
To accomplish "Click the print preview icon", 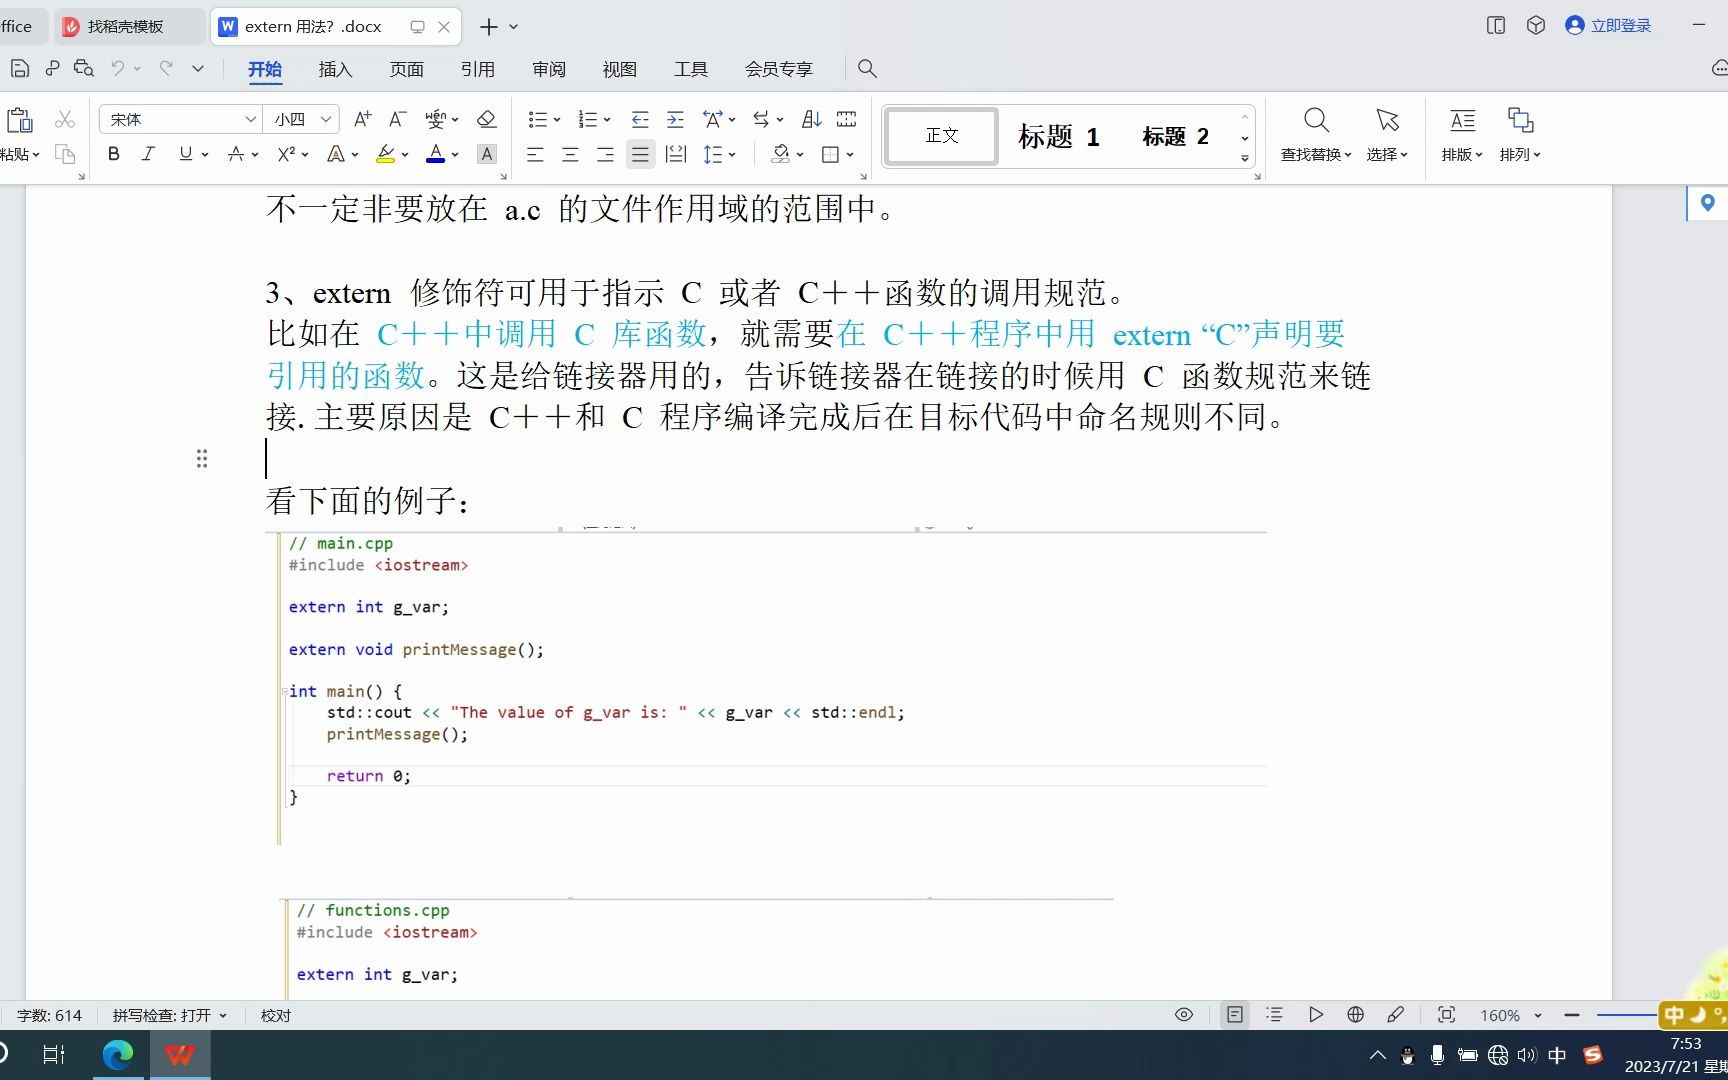I will point(84,69).
